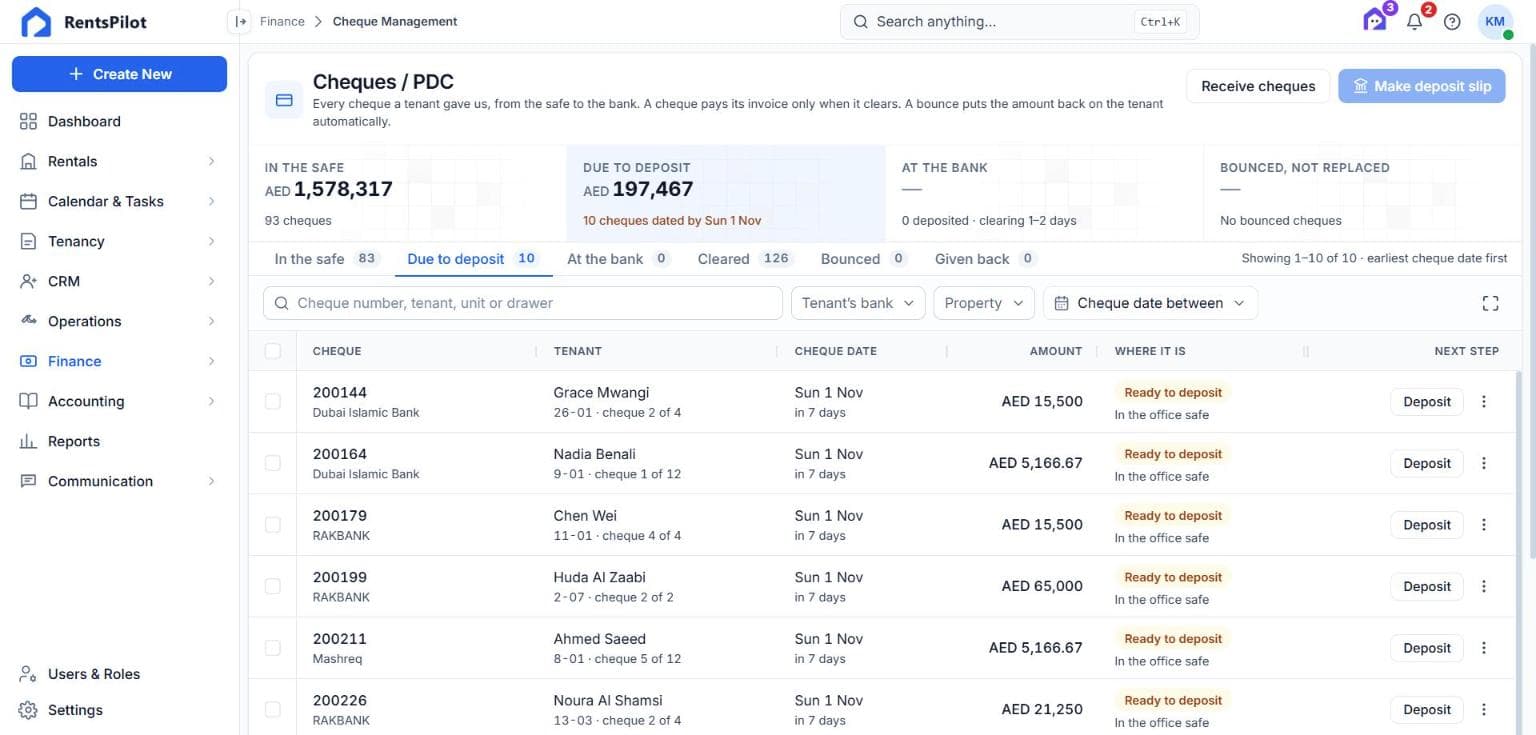Switch to the At the bank tab

[617, 259]
